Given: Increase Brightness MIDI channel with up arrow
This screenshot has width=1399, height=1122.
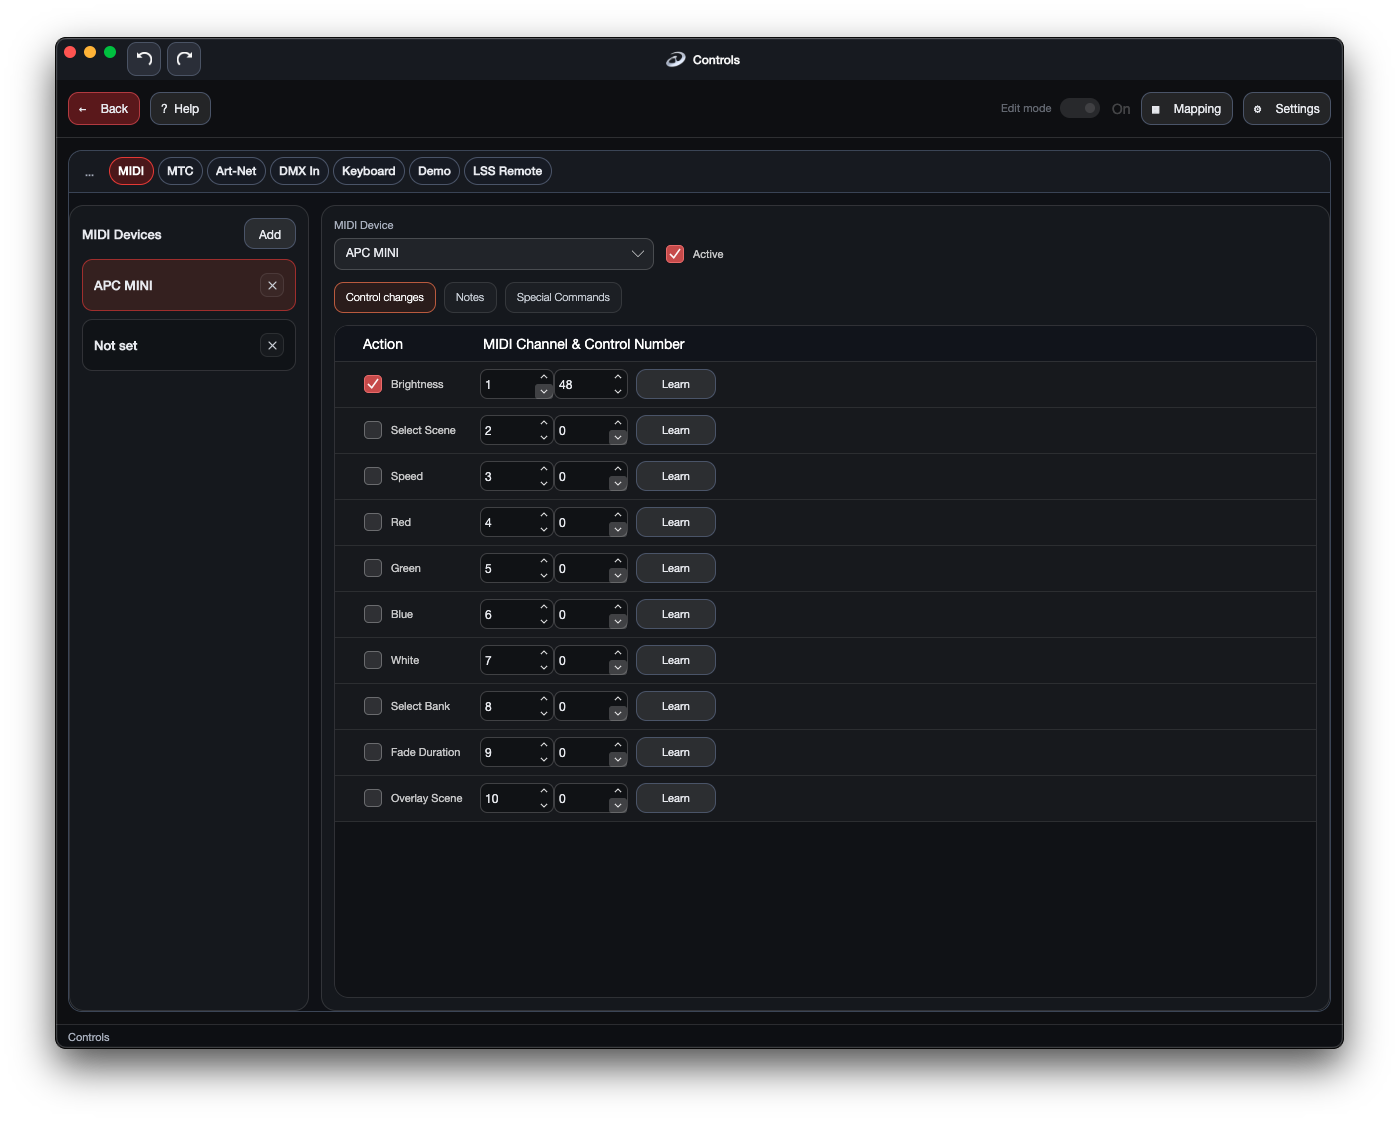Looking at the screenshot, I should pyautogui.click(x=544, y=377).
